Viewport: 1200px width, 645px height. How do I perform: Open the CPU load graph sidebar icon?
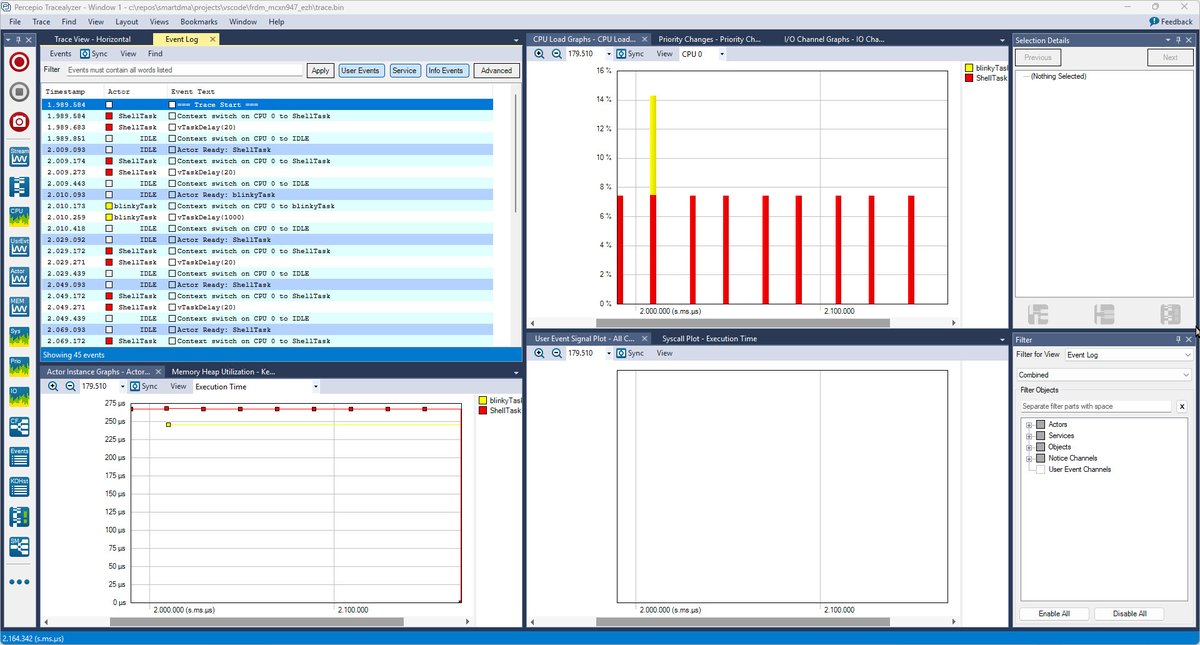19,217
